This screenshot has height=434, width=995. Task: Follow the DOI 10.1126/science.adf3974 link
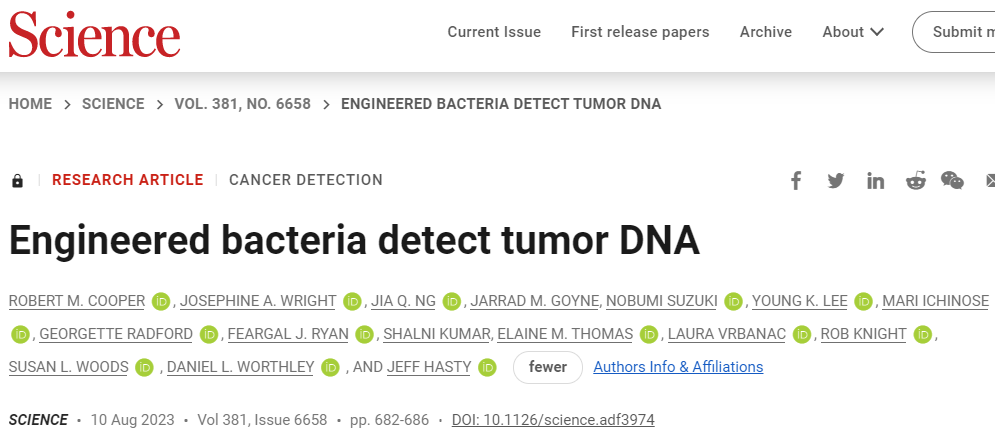pyautogui.click(x=553, y=420)
